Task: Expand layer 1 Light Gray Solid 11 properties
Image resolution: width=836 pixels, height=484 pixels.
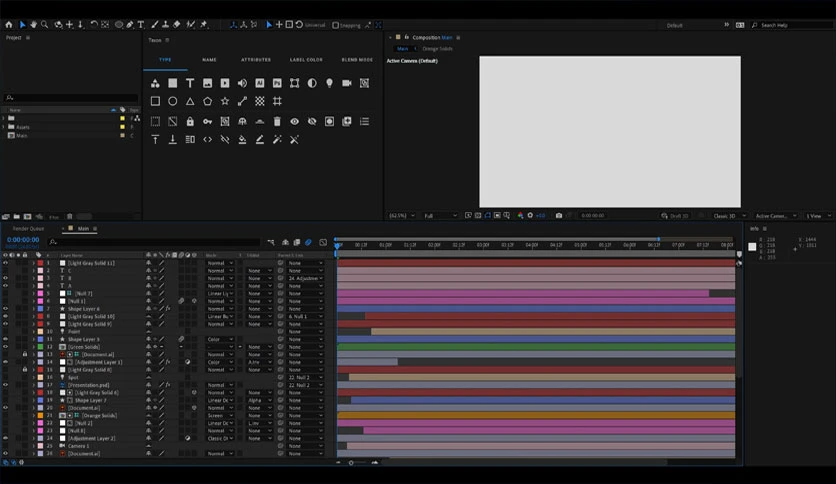Action: pos(34,263)
